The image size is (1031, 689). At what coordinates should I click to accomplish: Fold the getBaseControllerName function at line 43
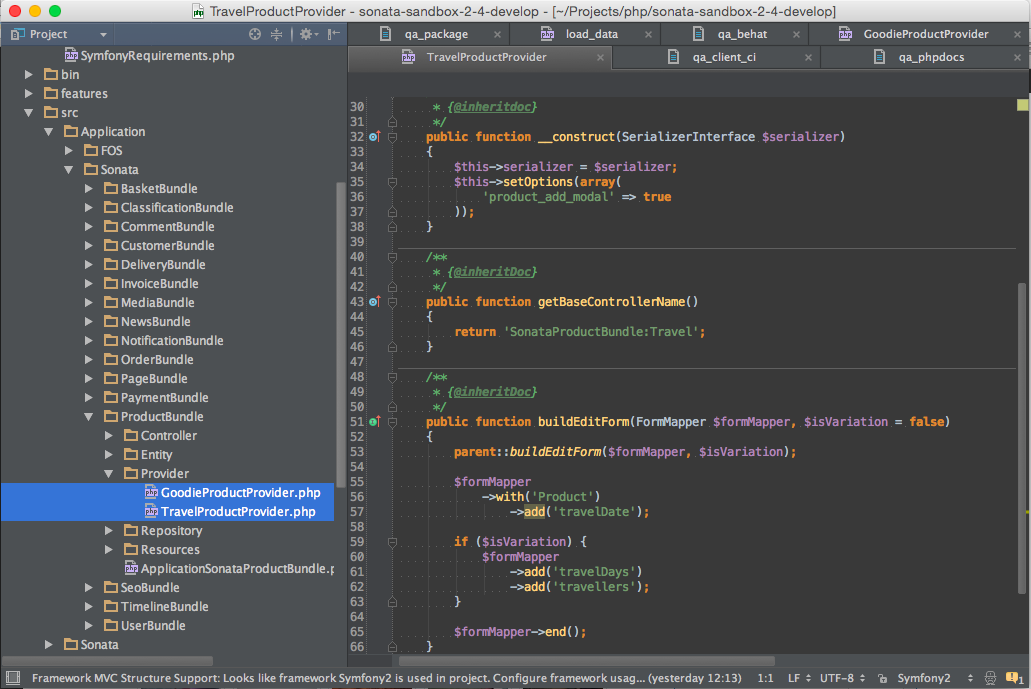[x=392, y=302]
